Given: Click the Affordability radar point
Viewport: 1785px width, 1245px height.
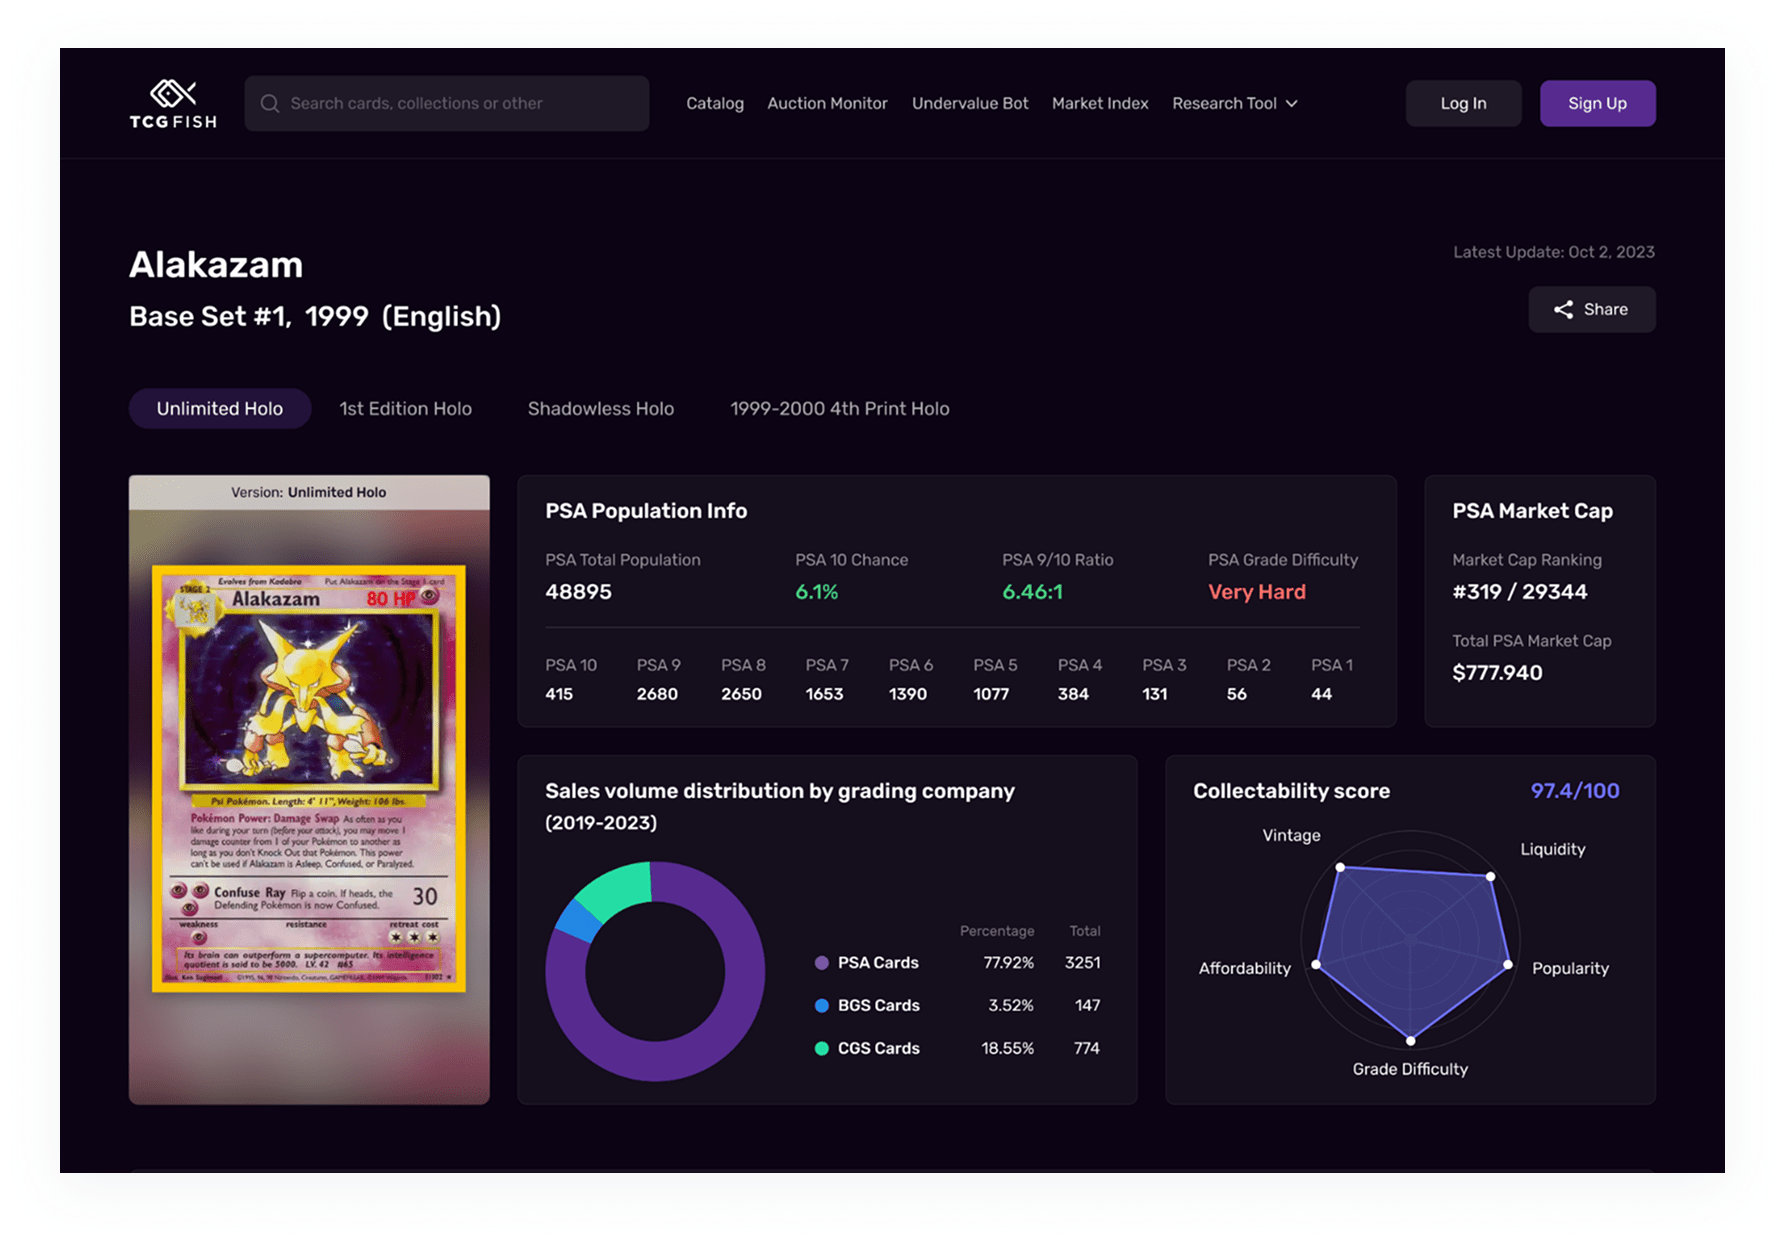Looking at the screenshot, I should [x=1316, y=965].
